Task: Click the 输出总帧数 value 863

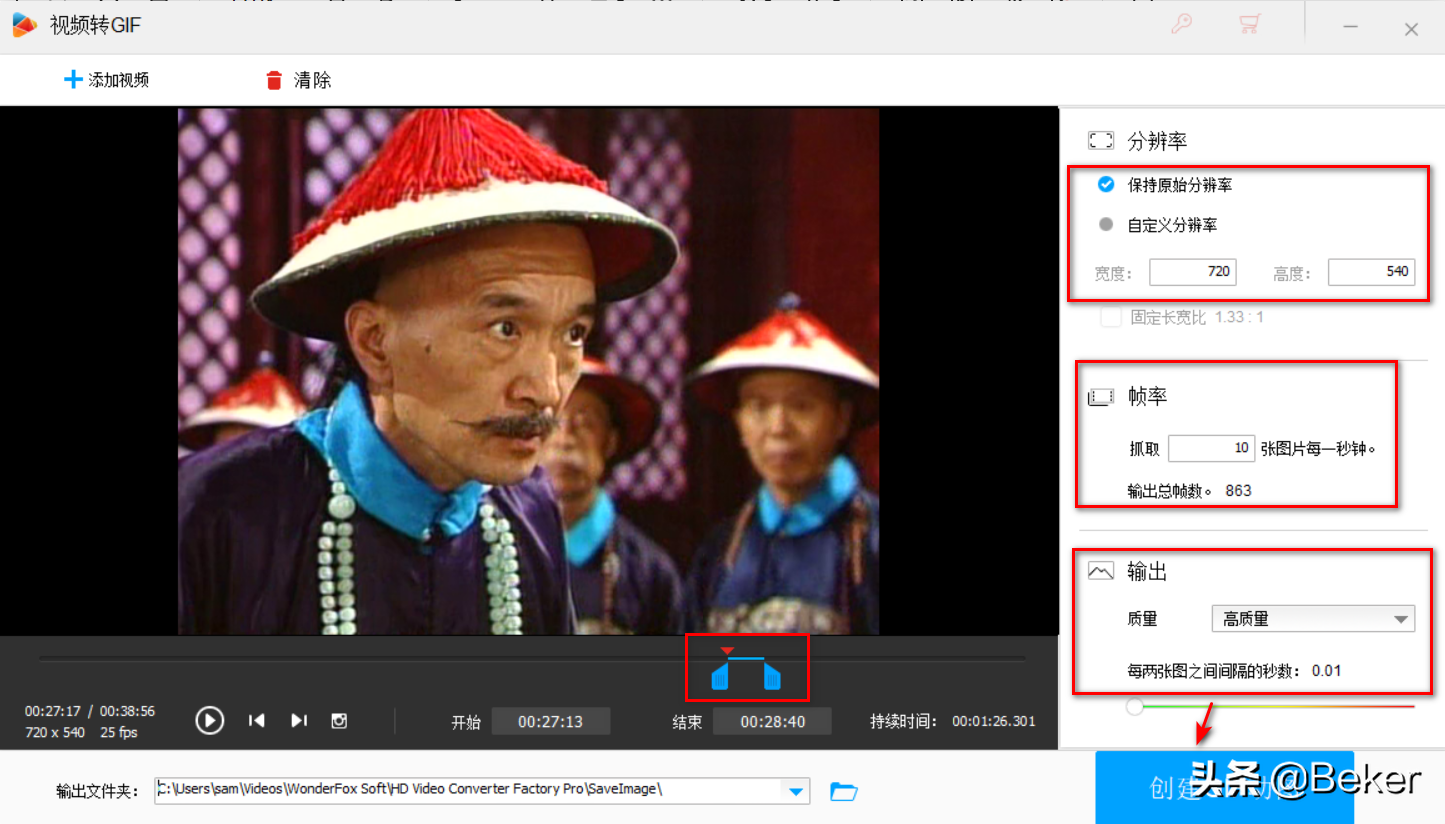Action: pos(1238,490)
